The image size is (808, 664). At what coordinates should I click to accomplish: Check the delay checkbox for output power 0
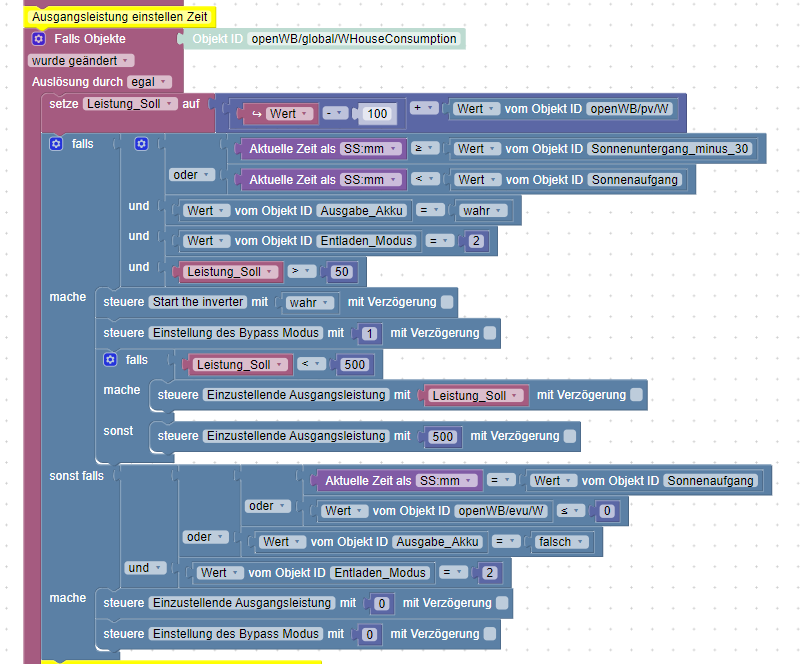(x=502, y=603)
